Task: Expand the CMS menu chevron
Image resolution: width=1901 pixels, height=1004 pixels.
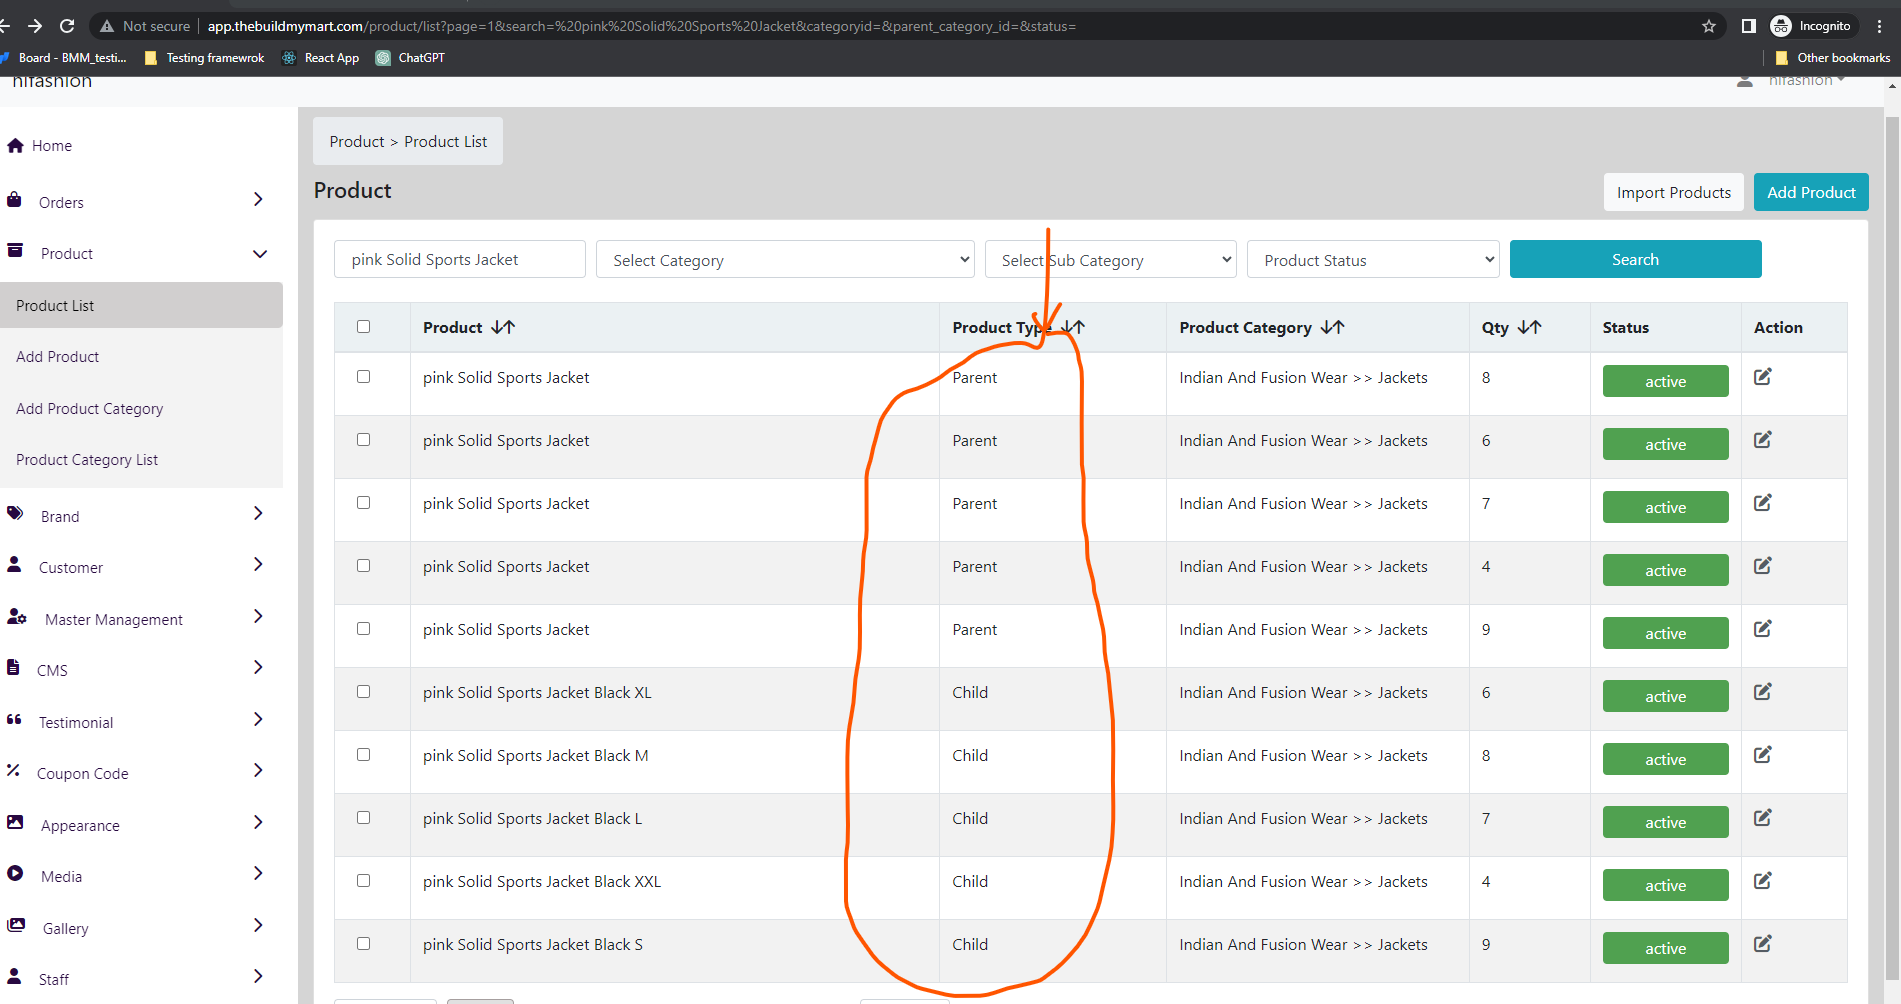Action: pos(258,668)
